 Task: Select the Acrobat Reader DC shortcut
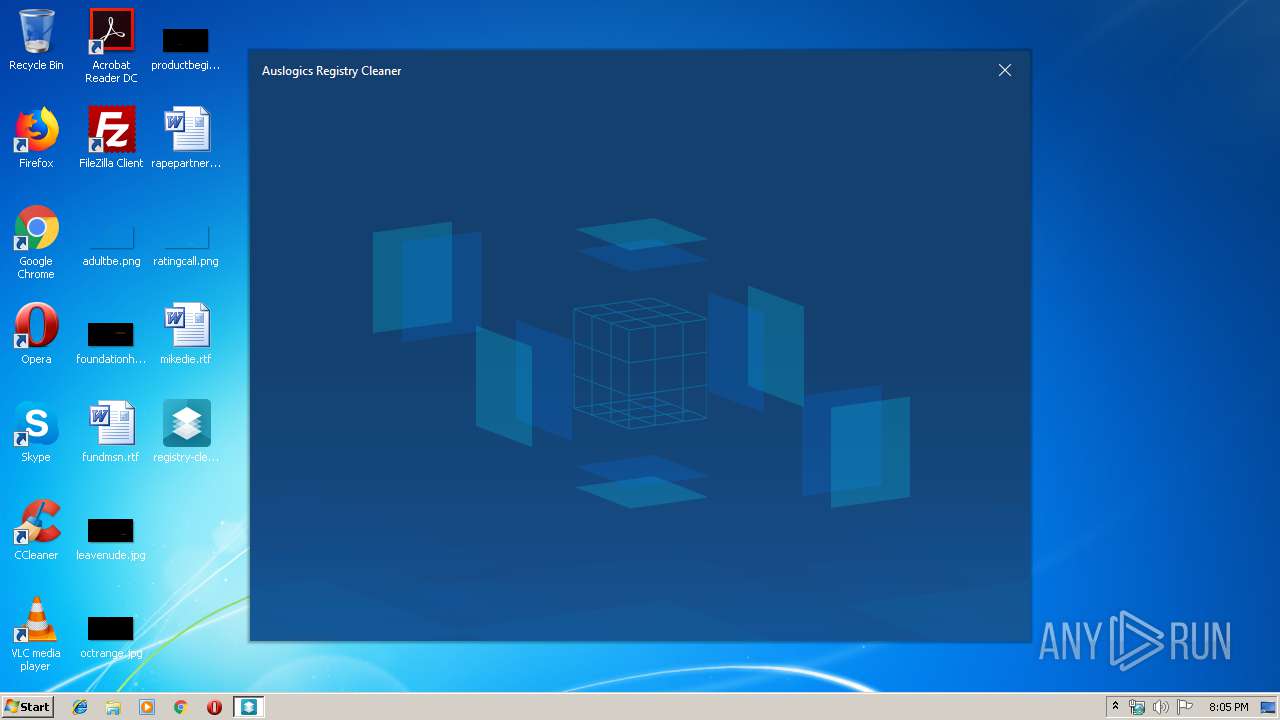pos(111,46)
